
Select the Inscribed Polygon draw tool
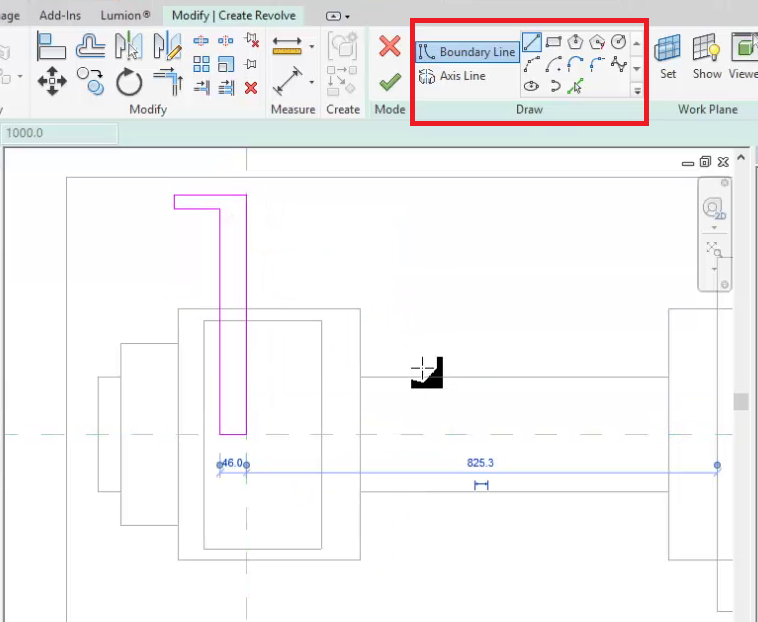click(x=575, y=42)
